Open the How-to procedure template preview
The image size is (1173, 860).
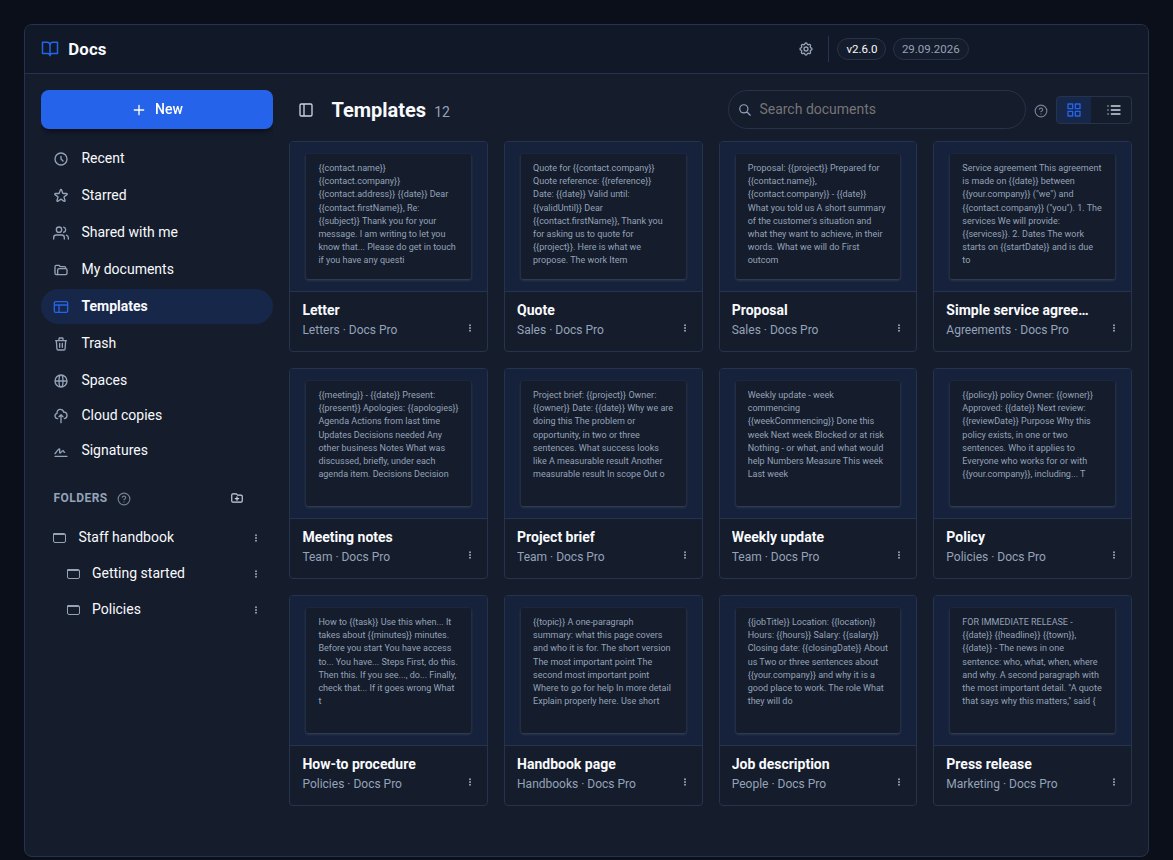(388, 670)
